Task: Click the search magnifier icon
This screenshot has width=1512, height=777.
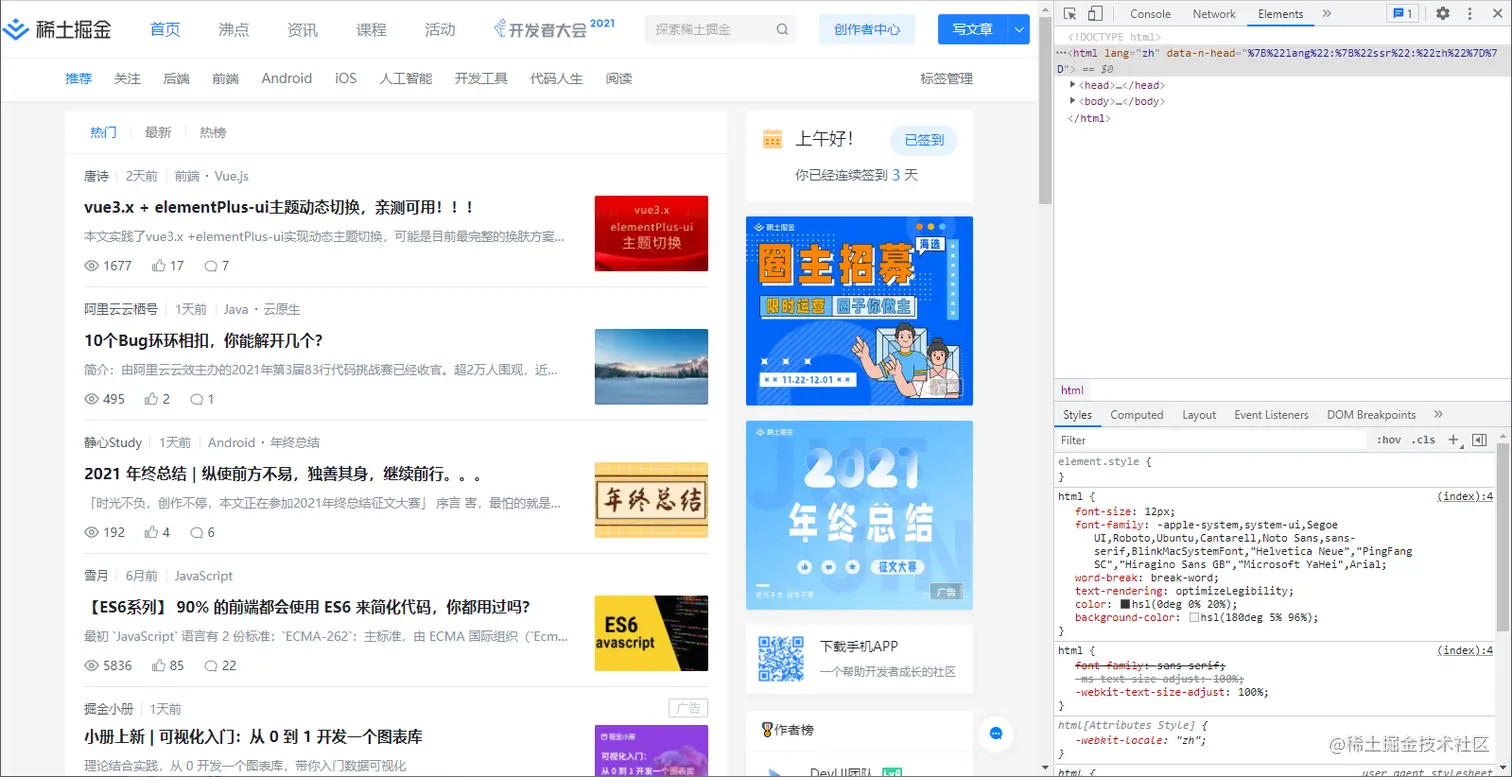Action: click(x=782, y=29)
